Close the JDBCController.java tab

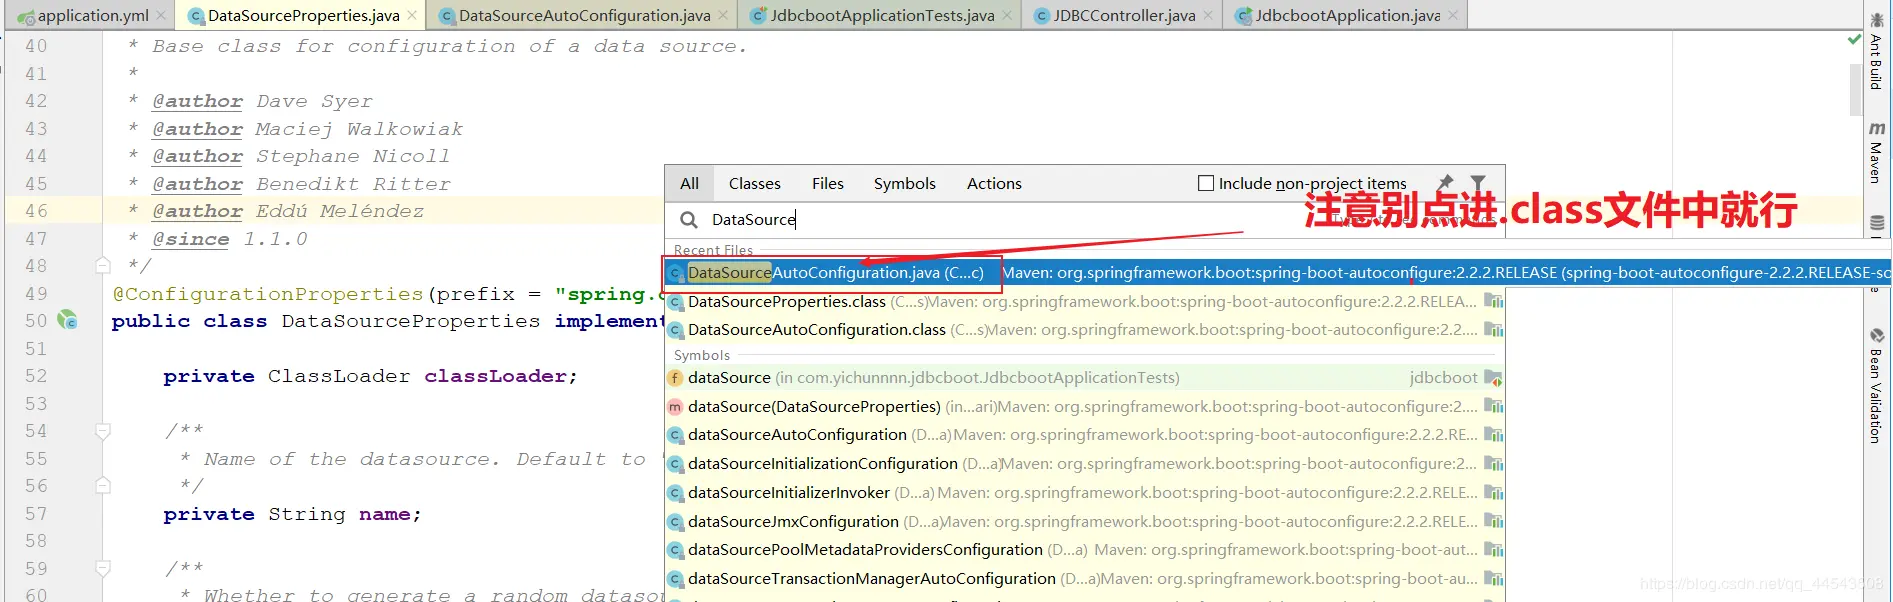pyautogui.click(x=1208, y=16)
